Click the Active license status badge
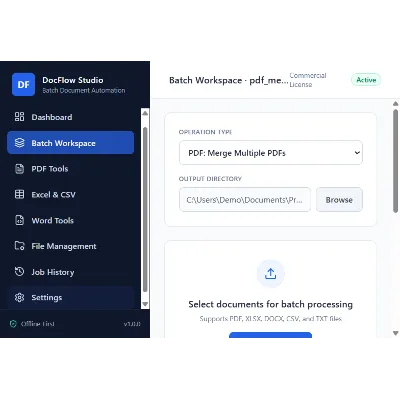The width and height of the screenshot is (400, 400). point(366,80)
